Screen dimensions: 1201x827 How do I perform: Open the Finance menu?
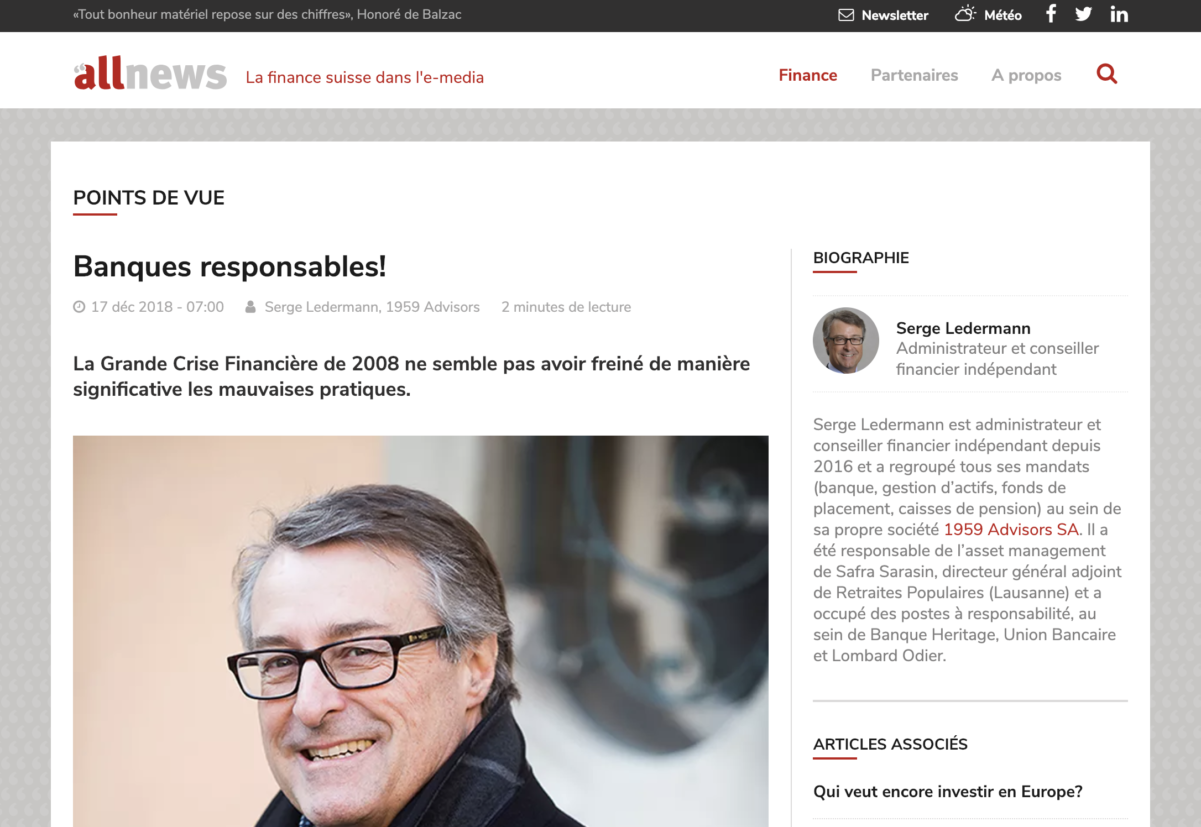pos(808,75)
